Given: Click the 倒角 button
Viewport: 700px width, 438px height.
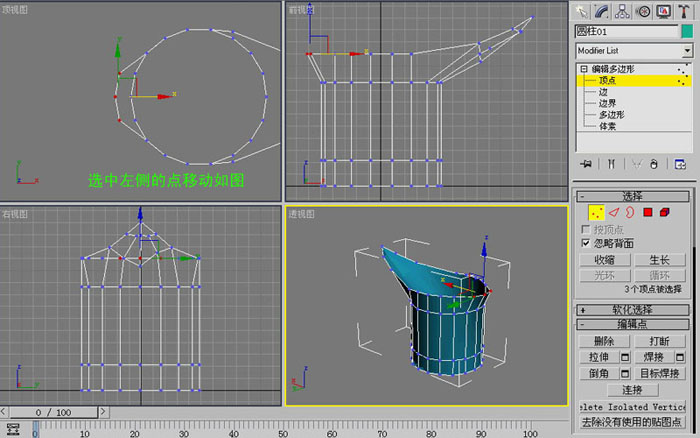Looking at the screenshot, I should pos(599,373).
